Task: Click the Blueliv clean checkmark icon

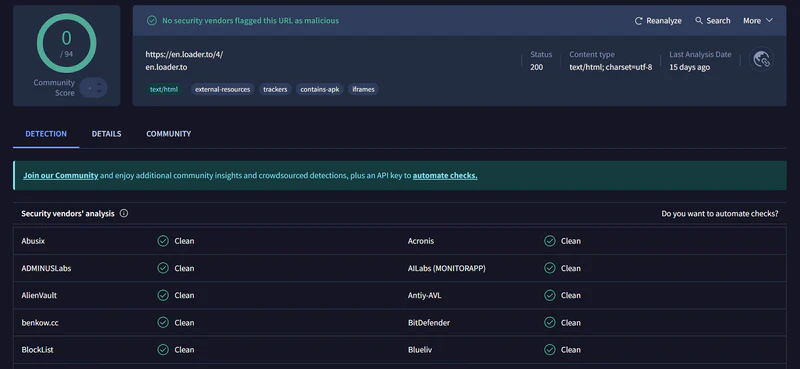Action: (x=549, y=350)
